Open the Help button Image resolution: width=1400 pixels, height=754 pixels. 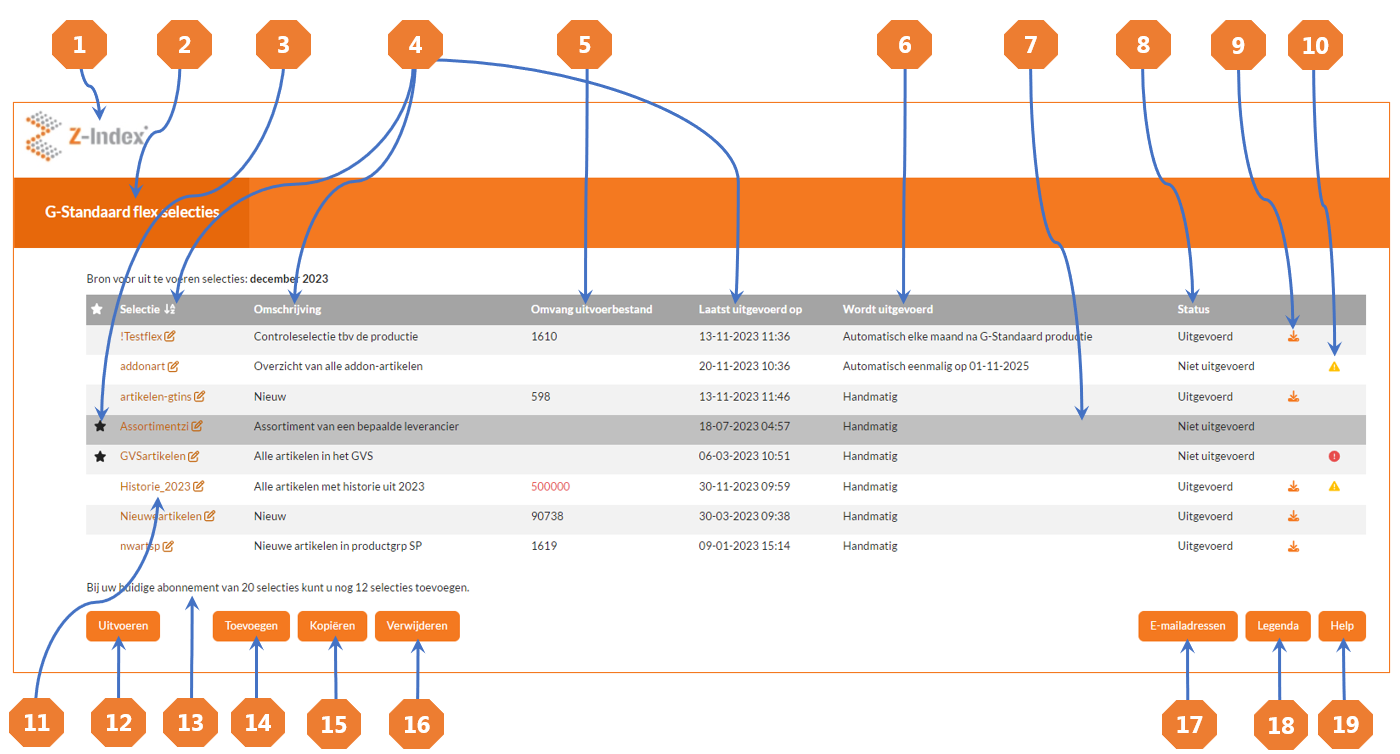[1342, 626]
